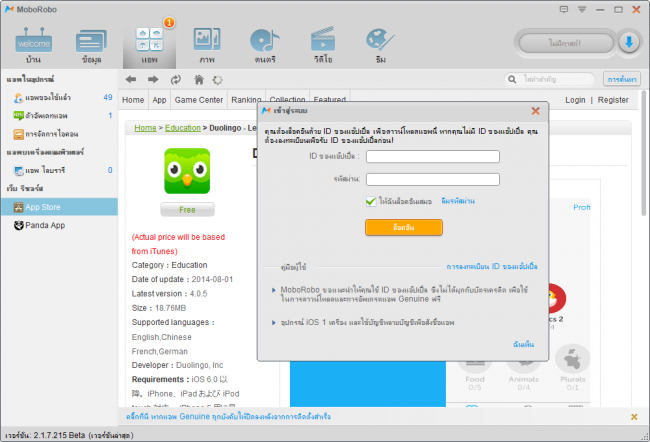The height and width of the screenshot is (442, 650).
Task: Open the user apps item showing 49
Action: point(59,97)
